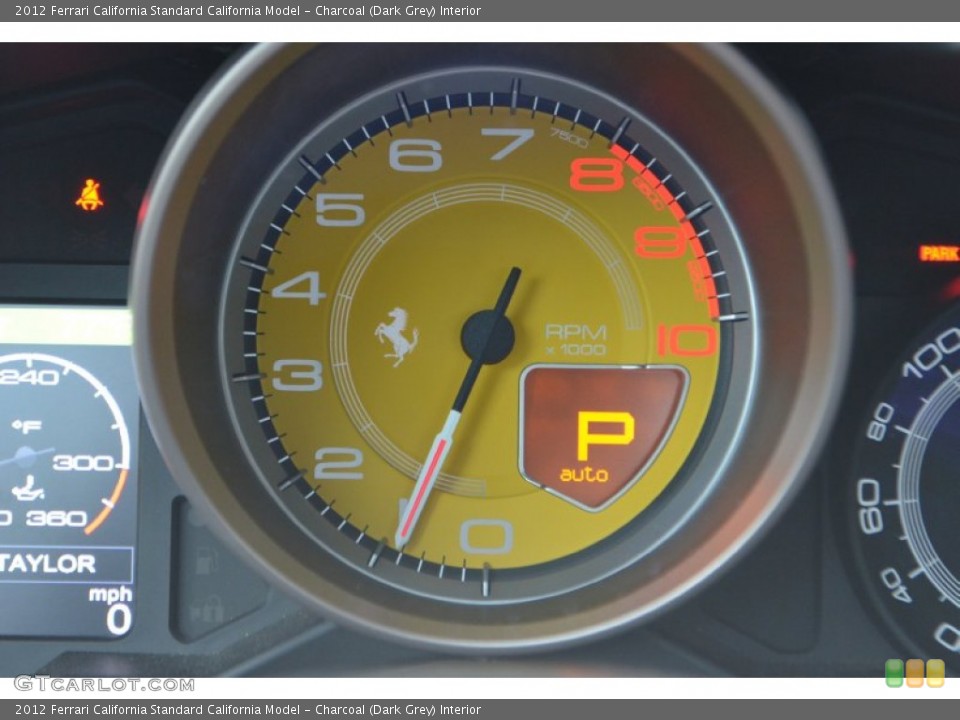Click the small 7500 marking on tachometer
960x720 pixels.
(569, 138)
